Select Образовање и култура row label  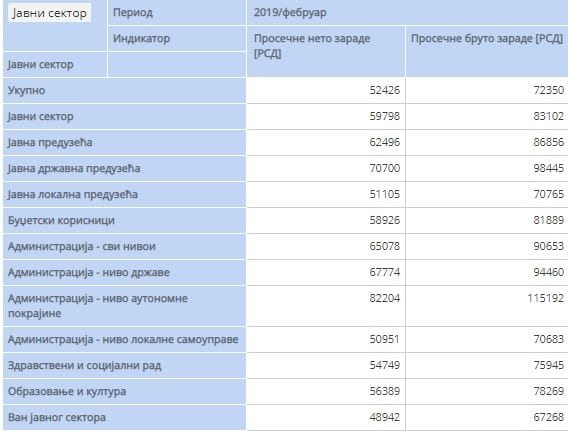pos(124,392)
